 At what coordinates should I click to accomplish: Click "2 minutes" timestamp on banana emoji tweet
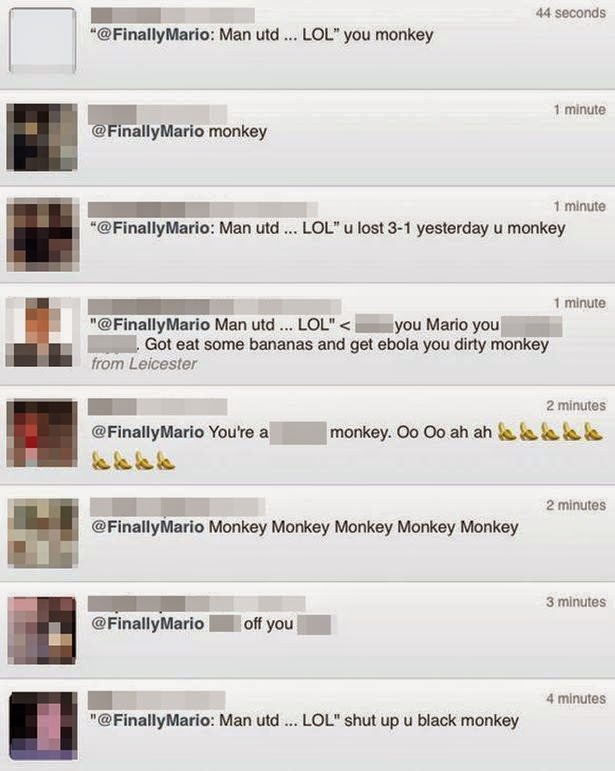[576, 406]
